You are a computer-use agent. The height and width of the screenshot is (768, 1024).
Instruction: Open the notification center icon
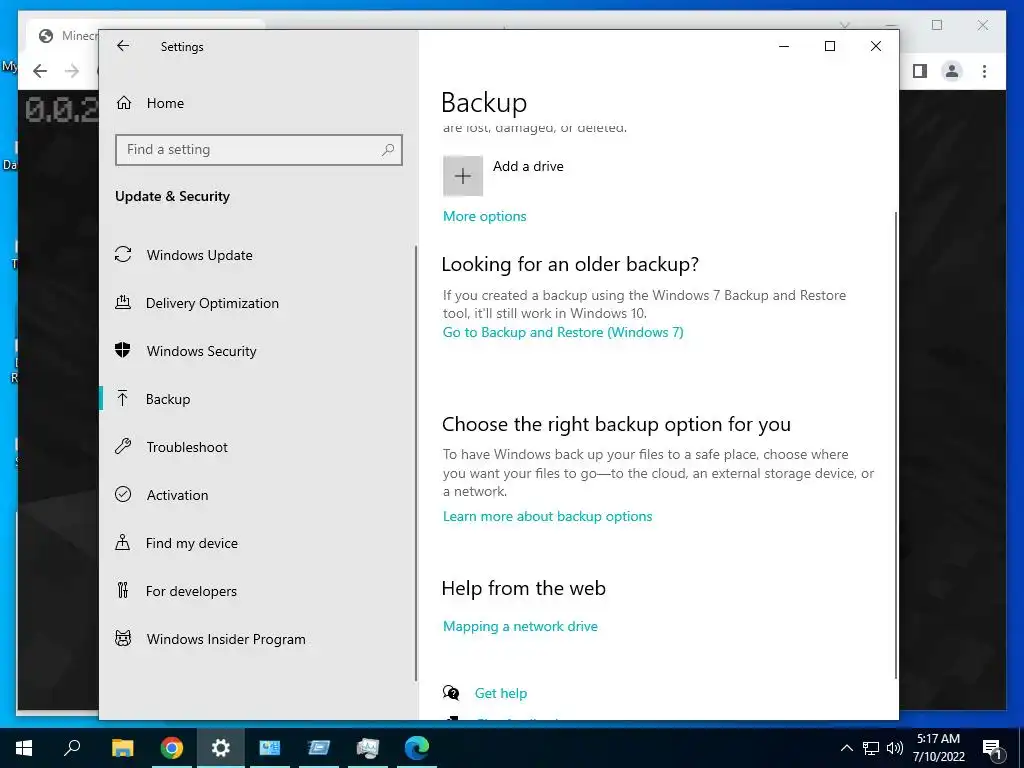tap(993, 749)
